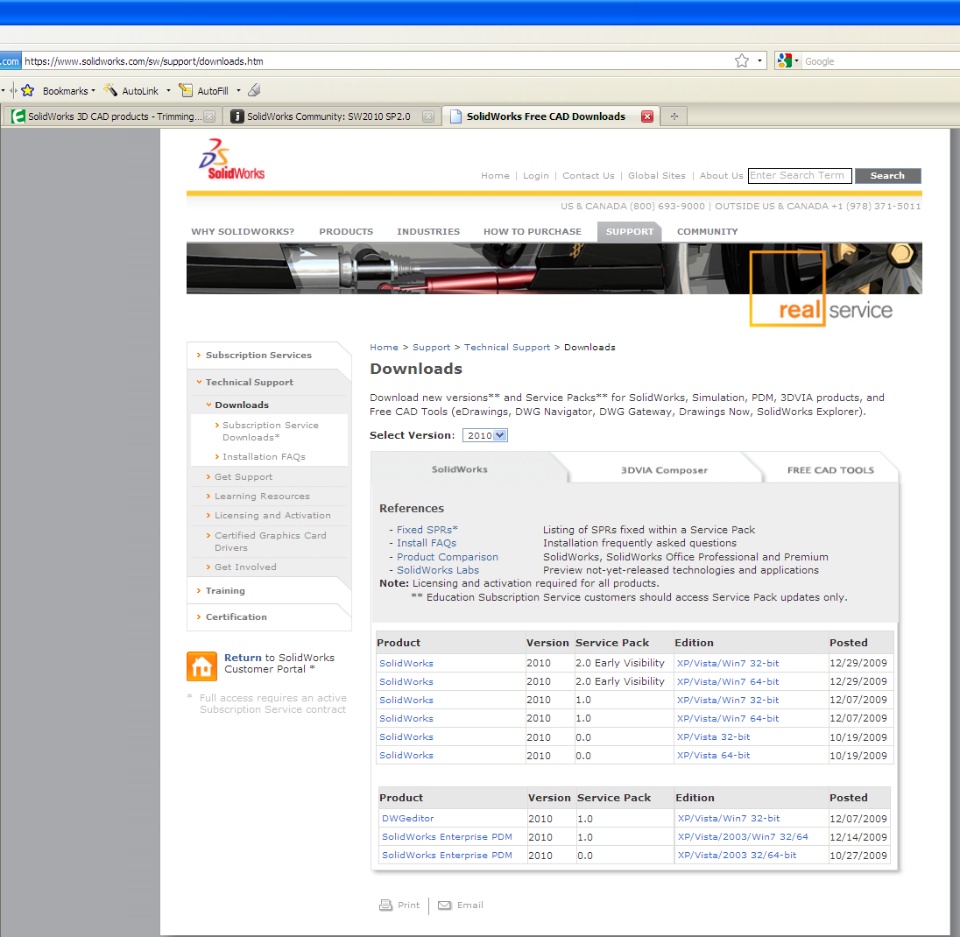
Task: Open the SolidWorks Labs link
Action: 438,570
